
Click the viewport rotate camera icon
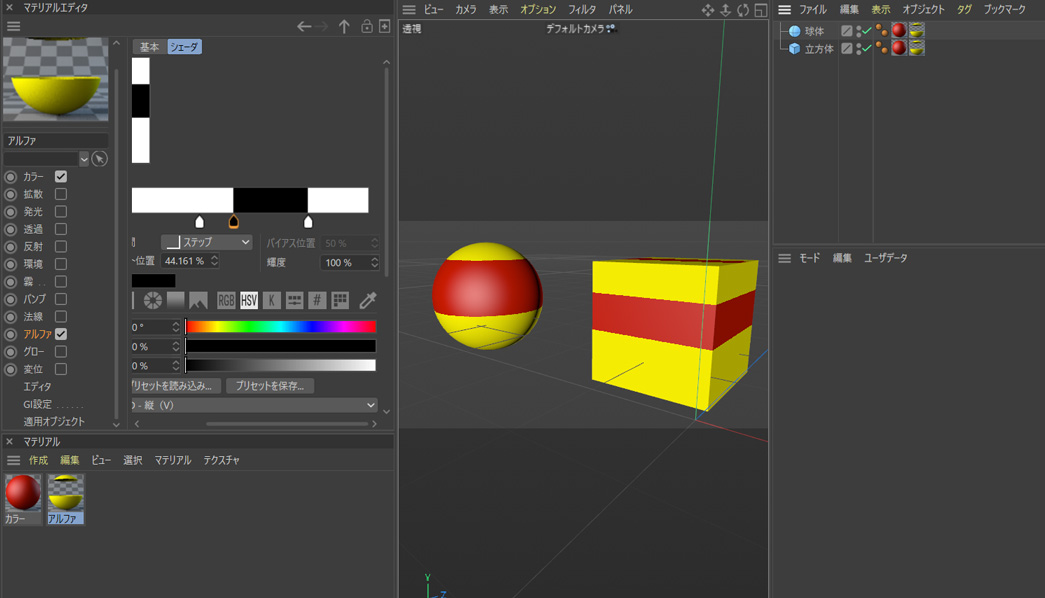click(x=743, y=10)
